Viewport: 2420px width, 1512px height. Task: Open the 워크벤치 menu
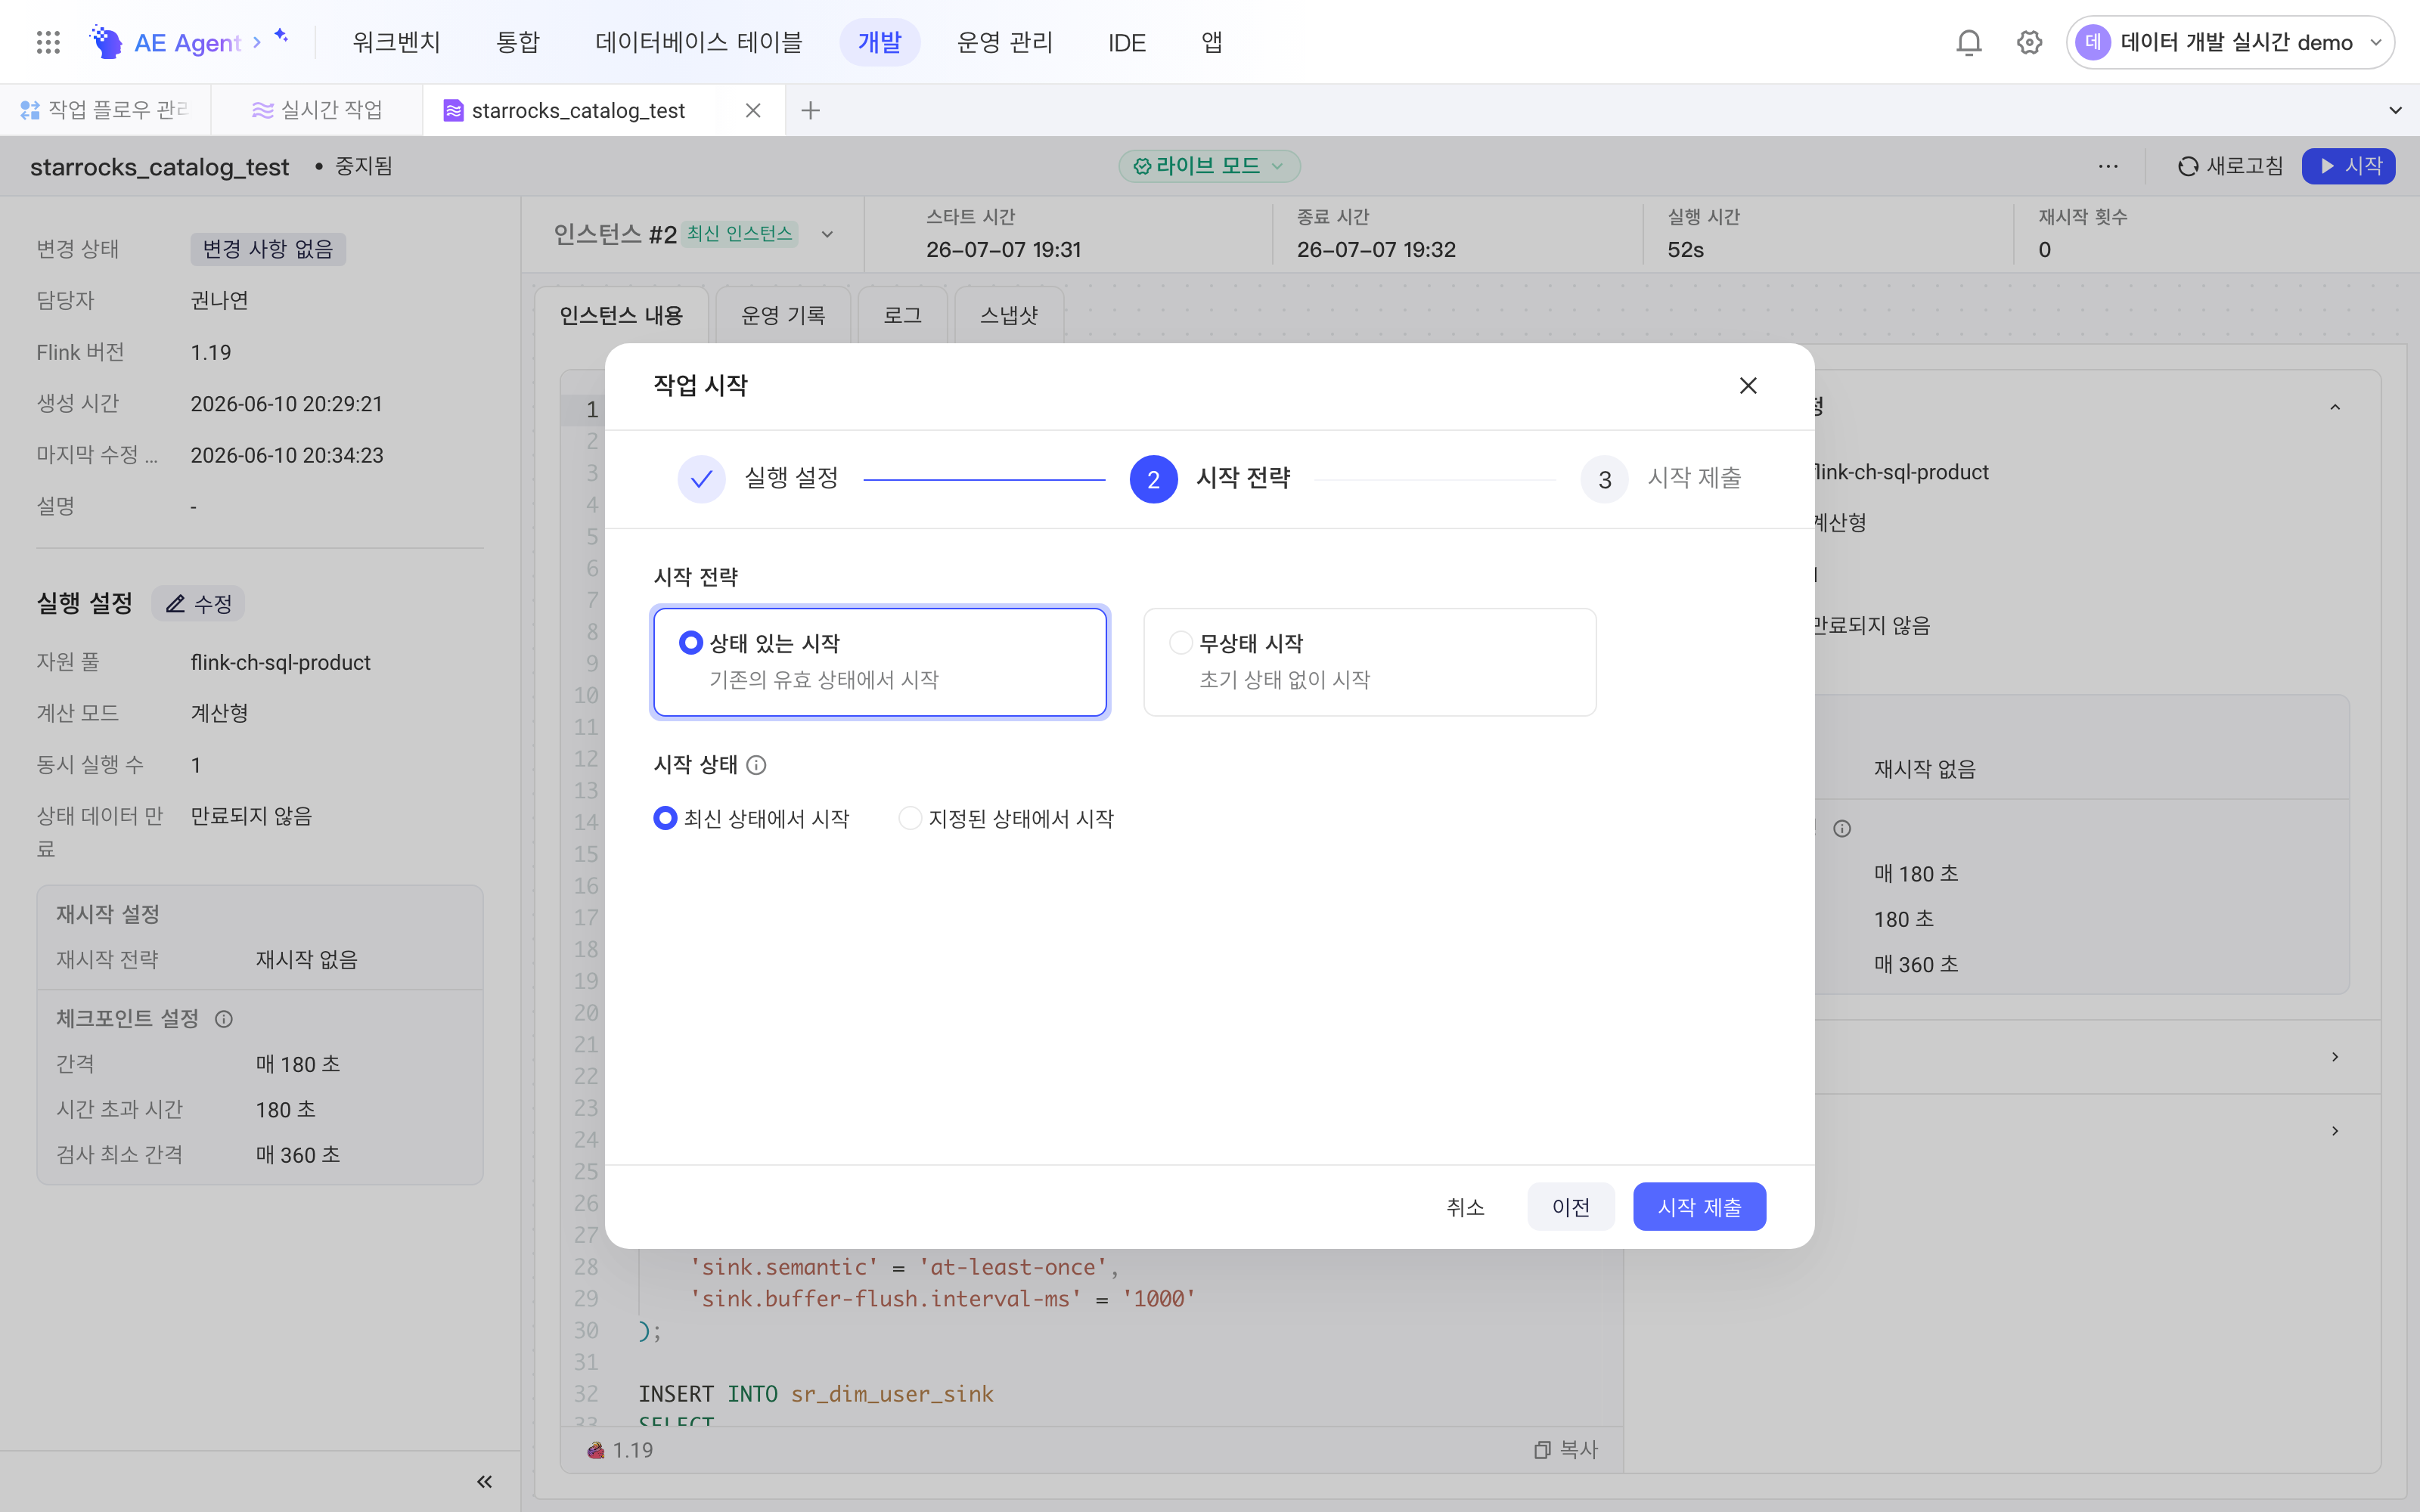(396, 42)
